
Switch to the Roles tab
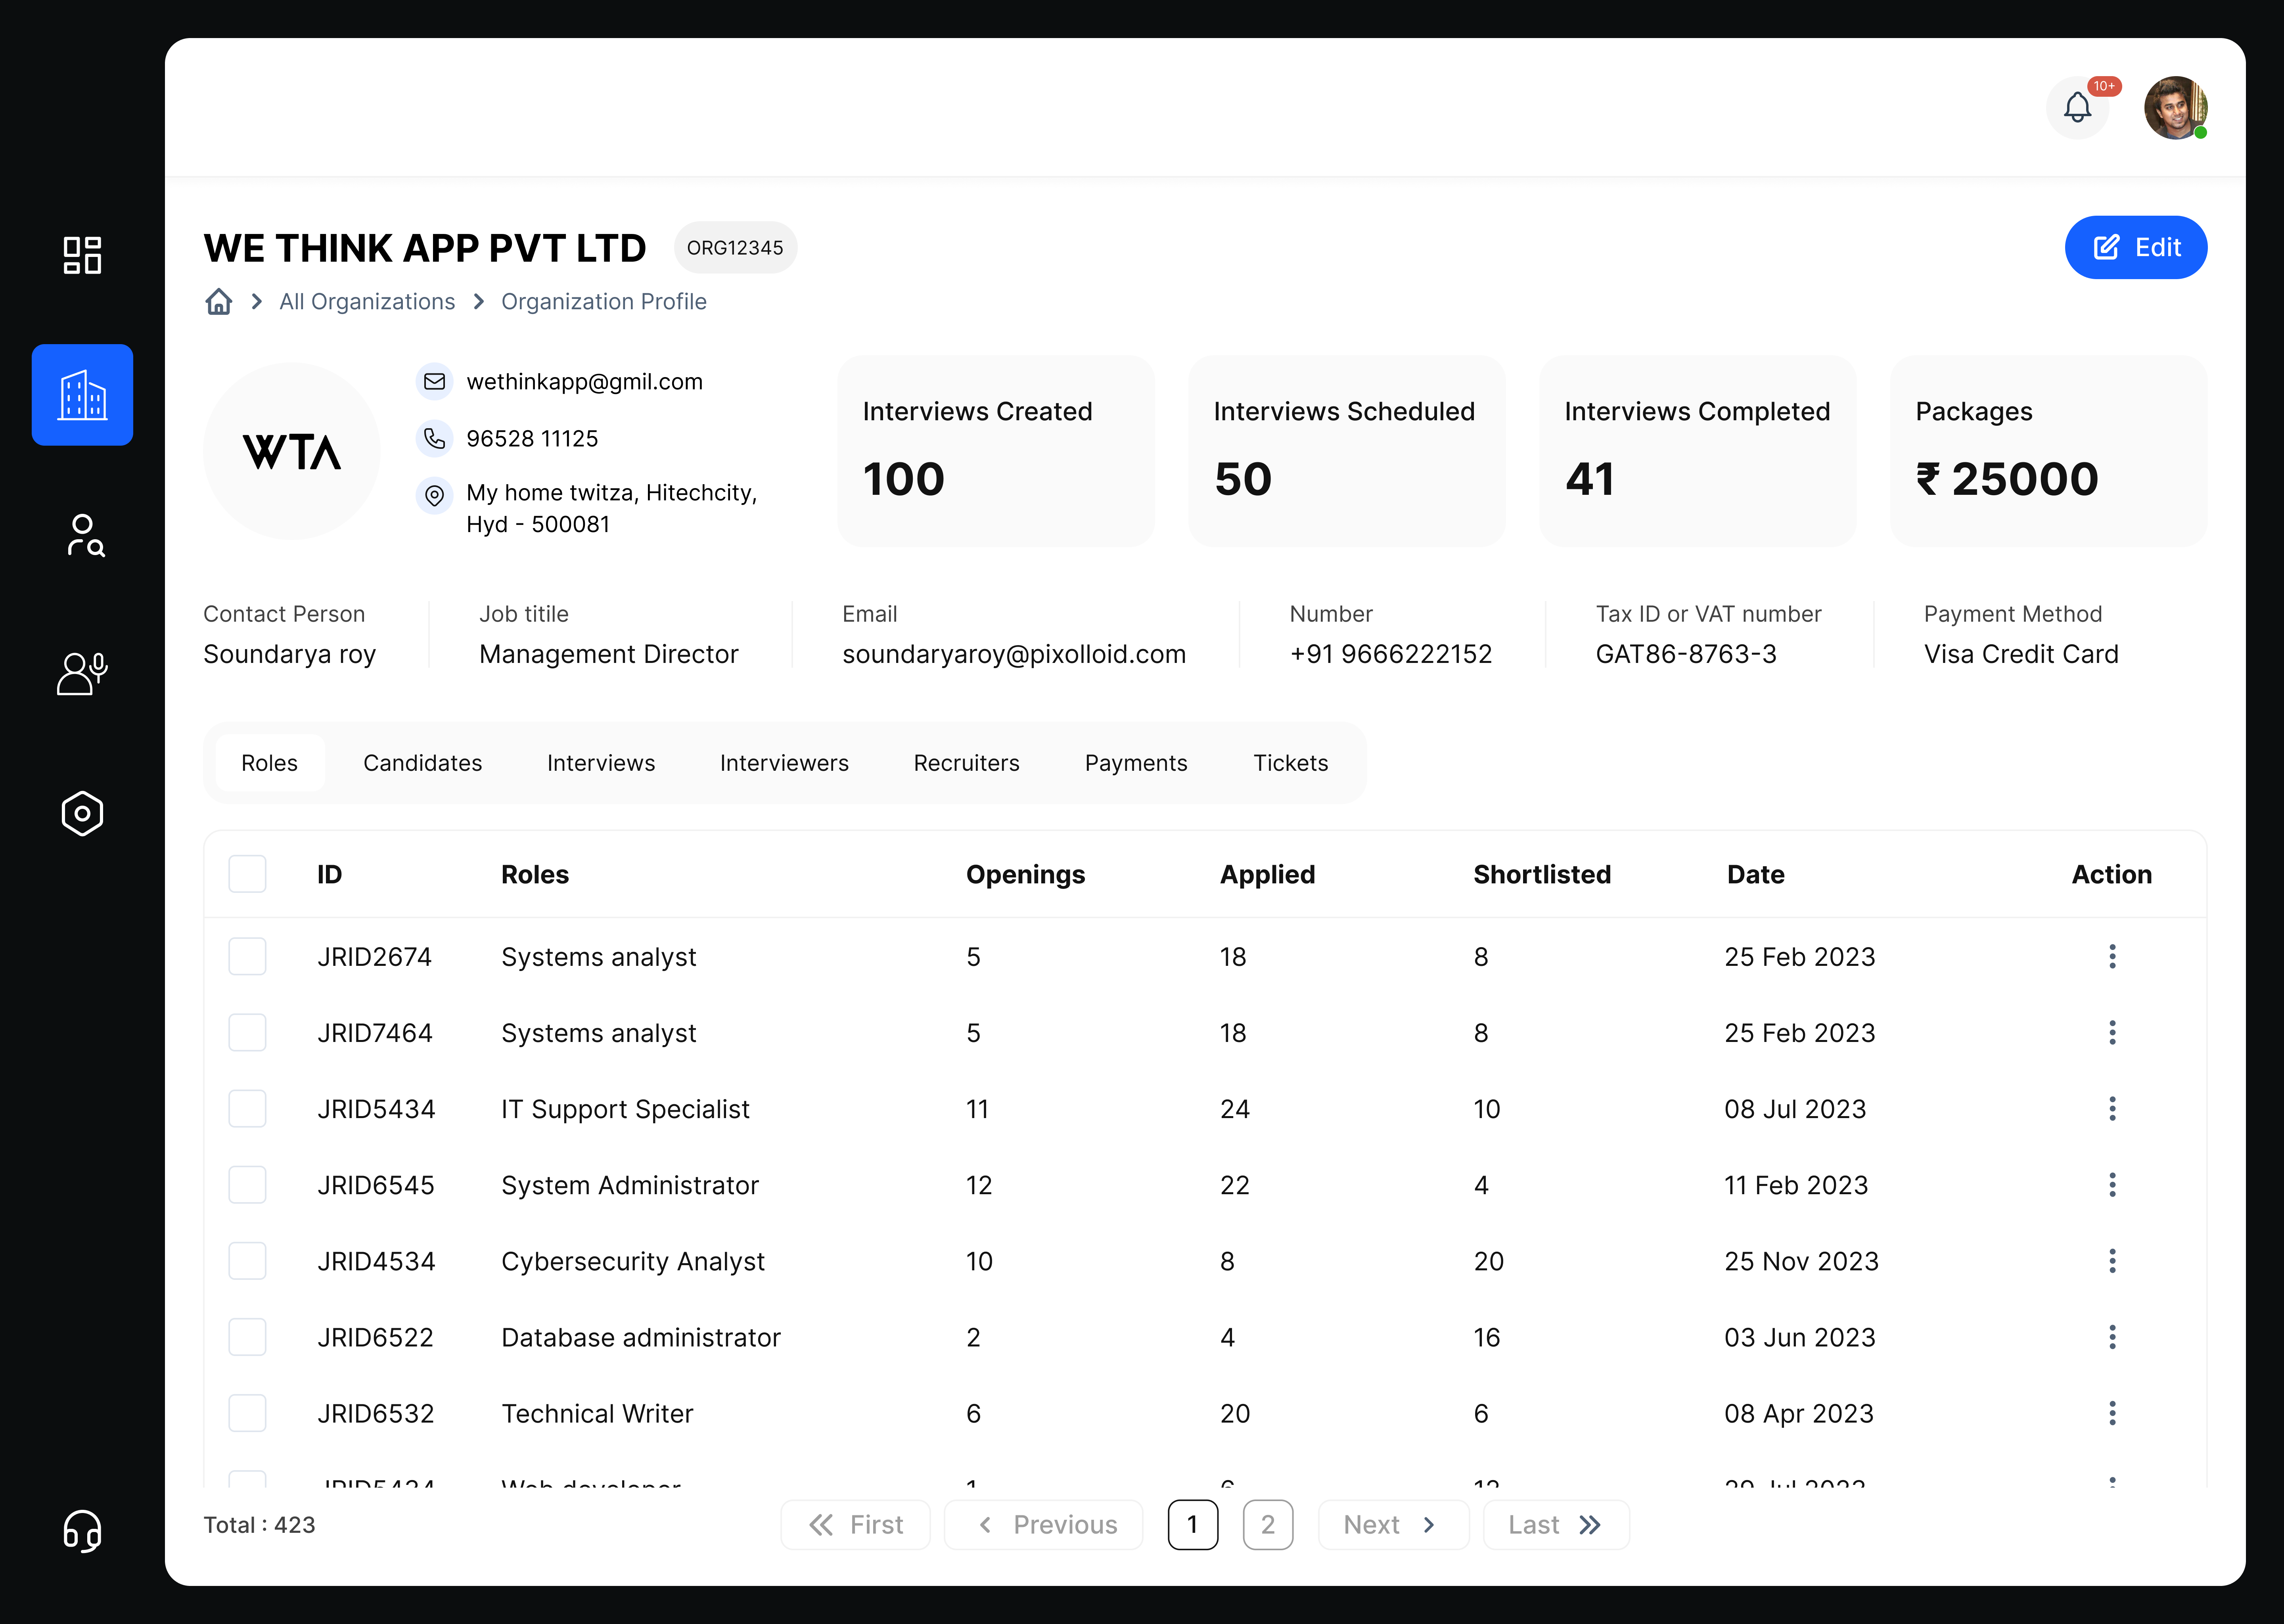click(x=270, y=763)
